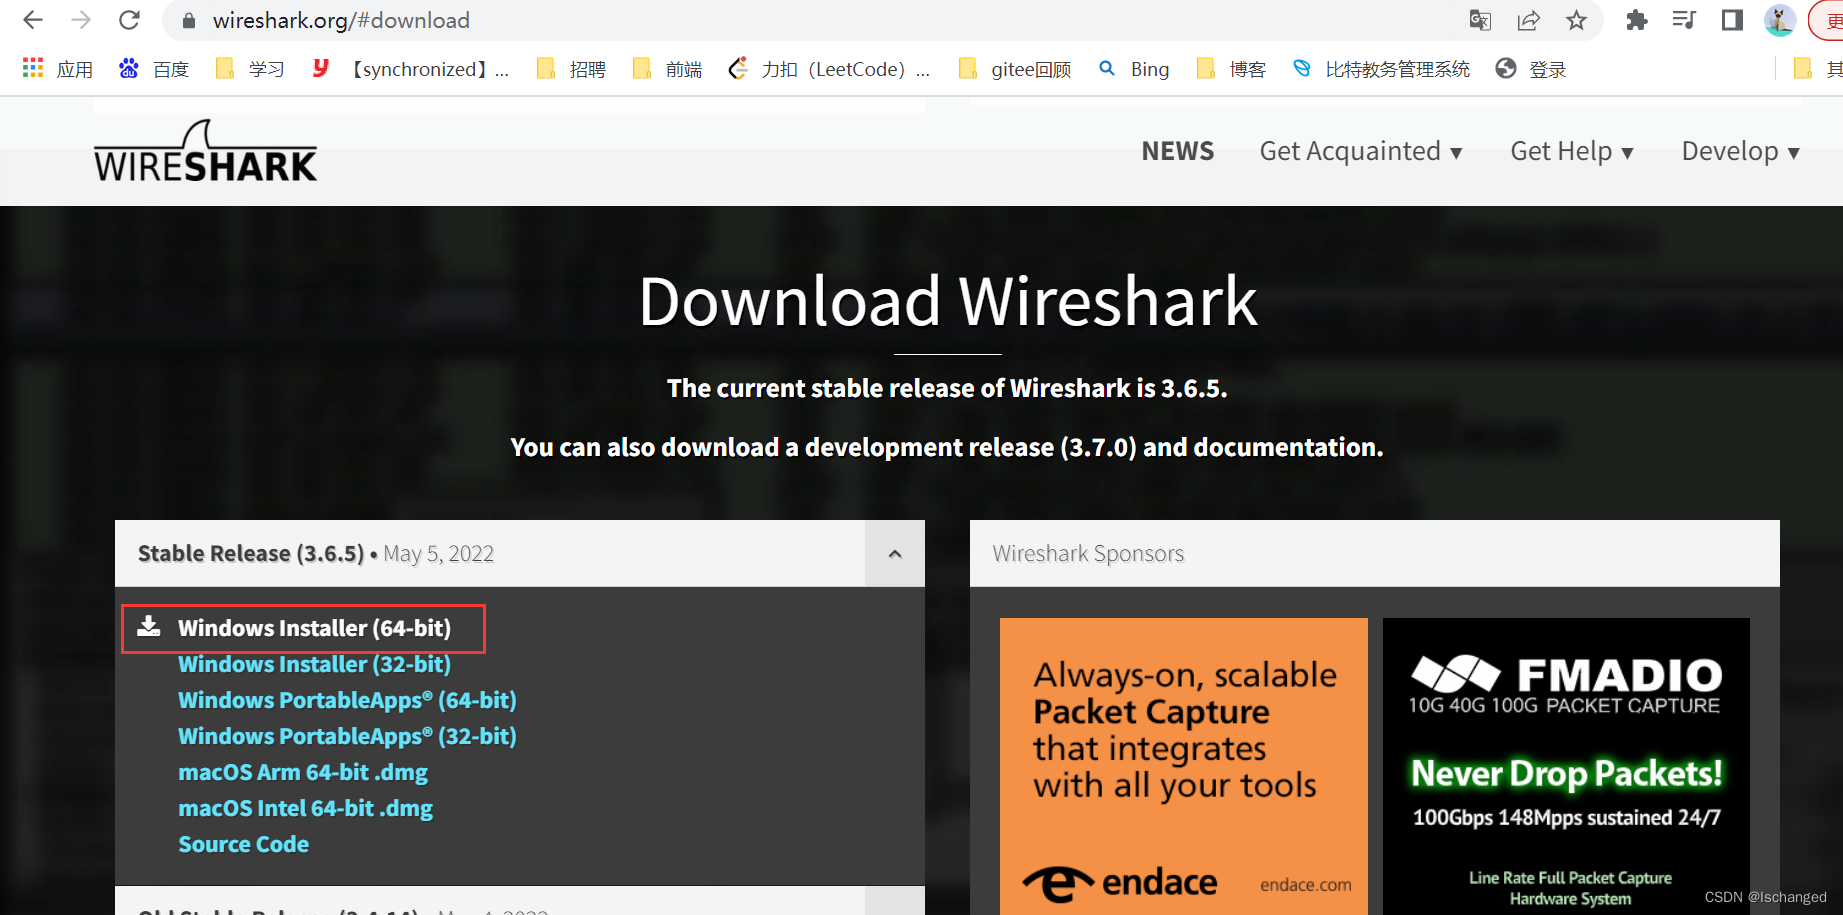
Task: Open the FMADIO packet capture ad
Action: pyautogui.click(x=1566, y=766)
